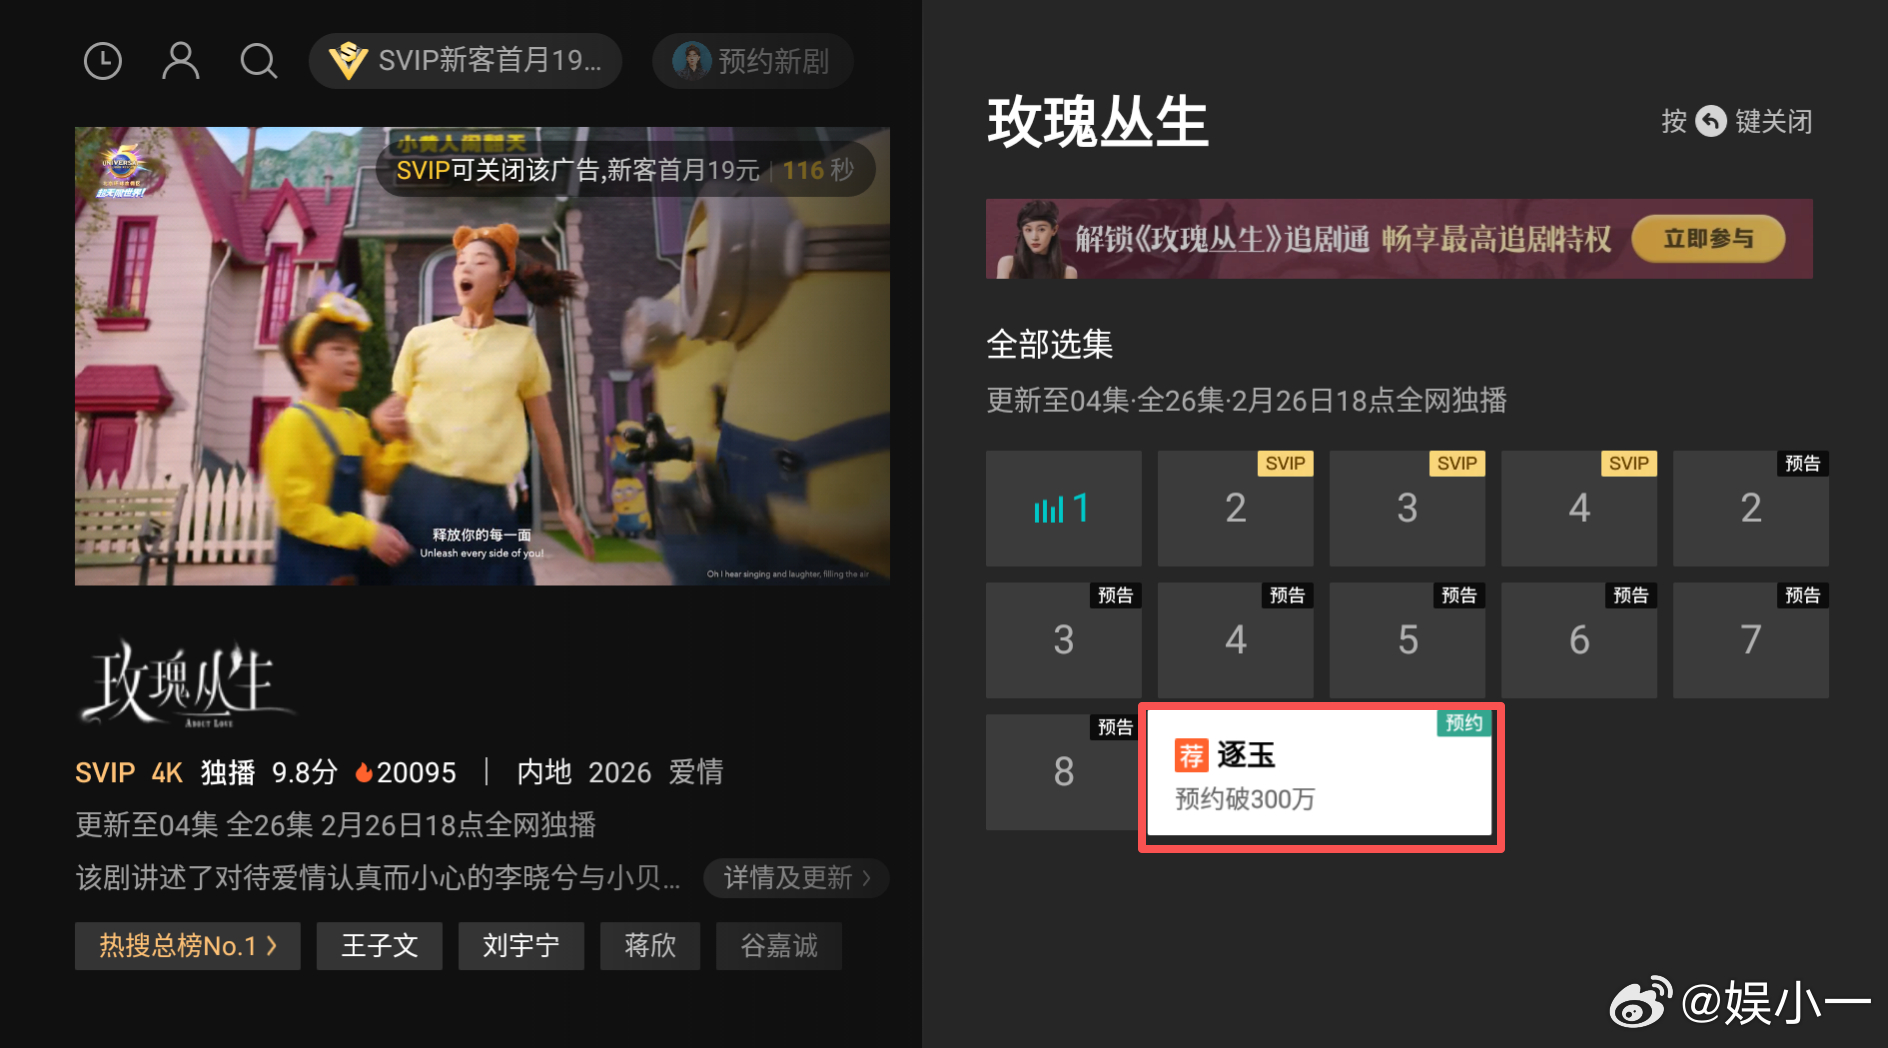Select episode 6 trailer thumbnail
Image resolution: width=1888 pixels, height=1048 pixels.
coord(1579,640)
